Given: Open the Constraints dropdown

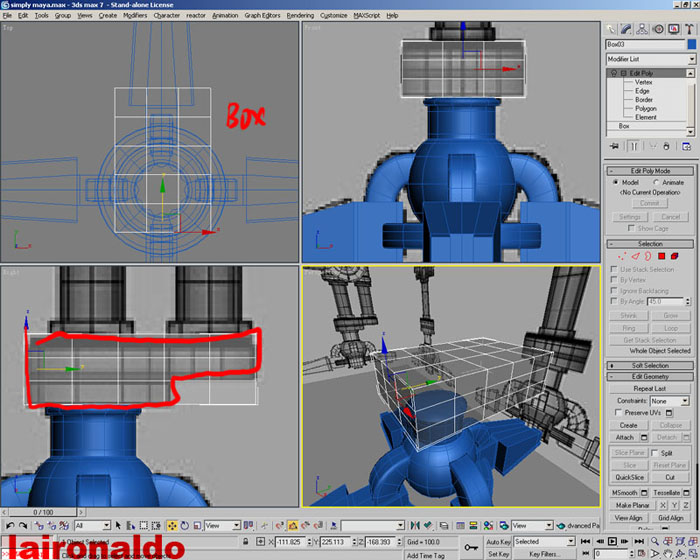Looking at the screenshot, I should [669, 400].
